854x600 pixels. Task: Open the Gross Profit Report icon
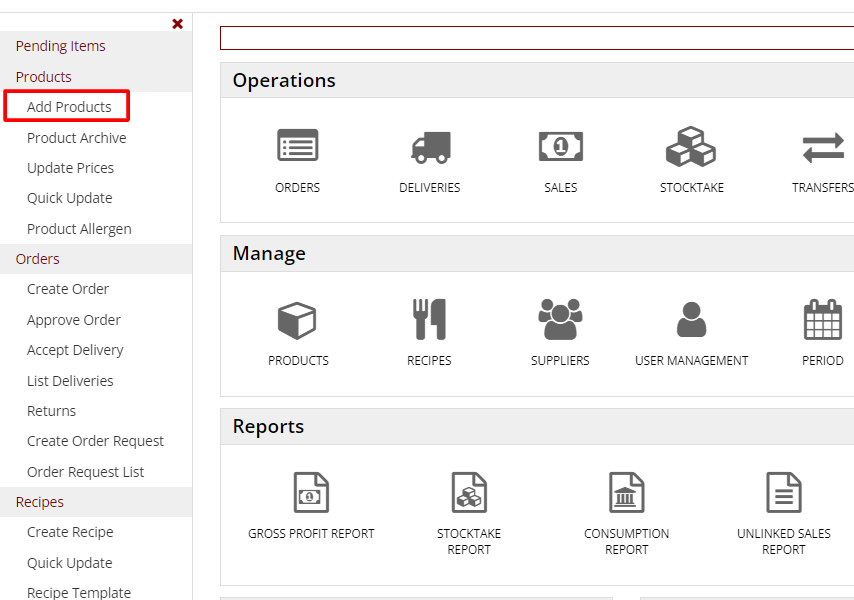click(311, 493)
